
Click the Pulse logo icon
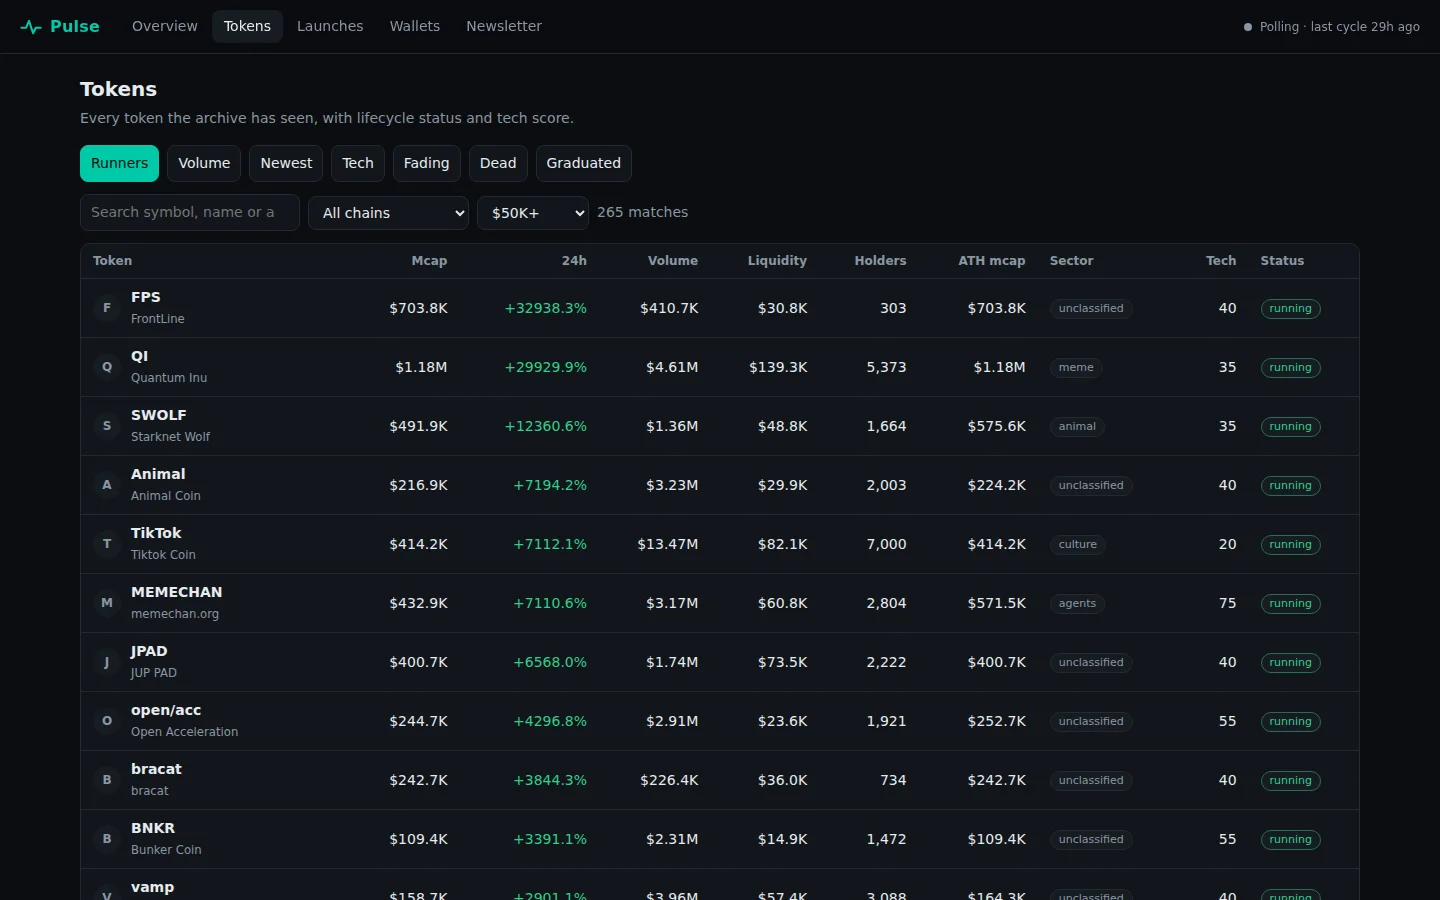coord(31,27)
